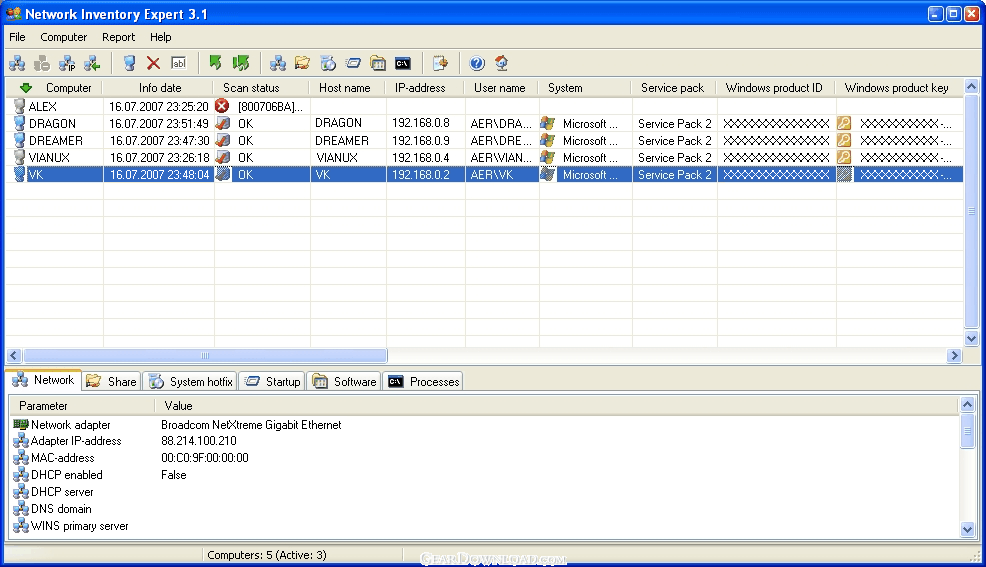Open the File menu

[17, 37]
